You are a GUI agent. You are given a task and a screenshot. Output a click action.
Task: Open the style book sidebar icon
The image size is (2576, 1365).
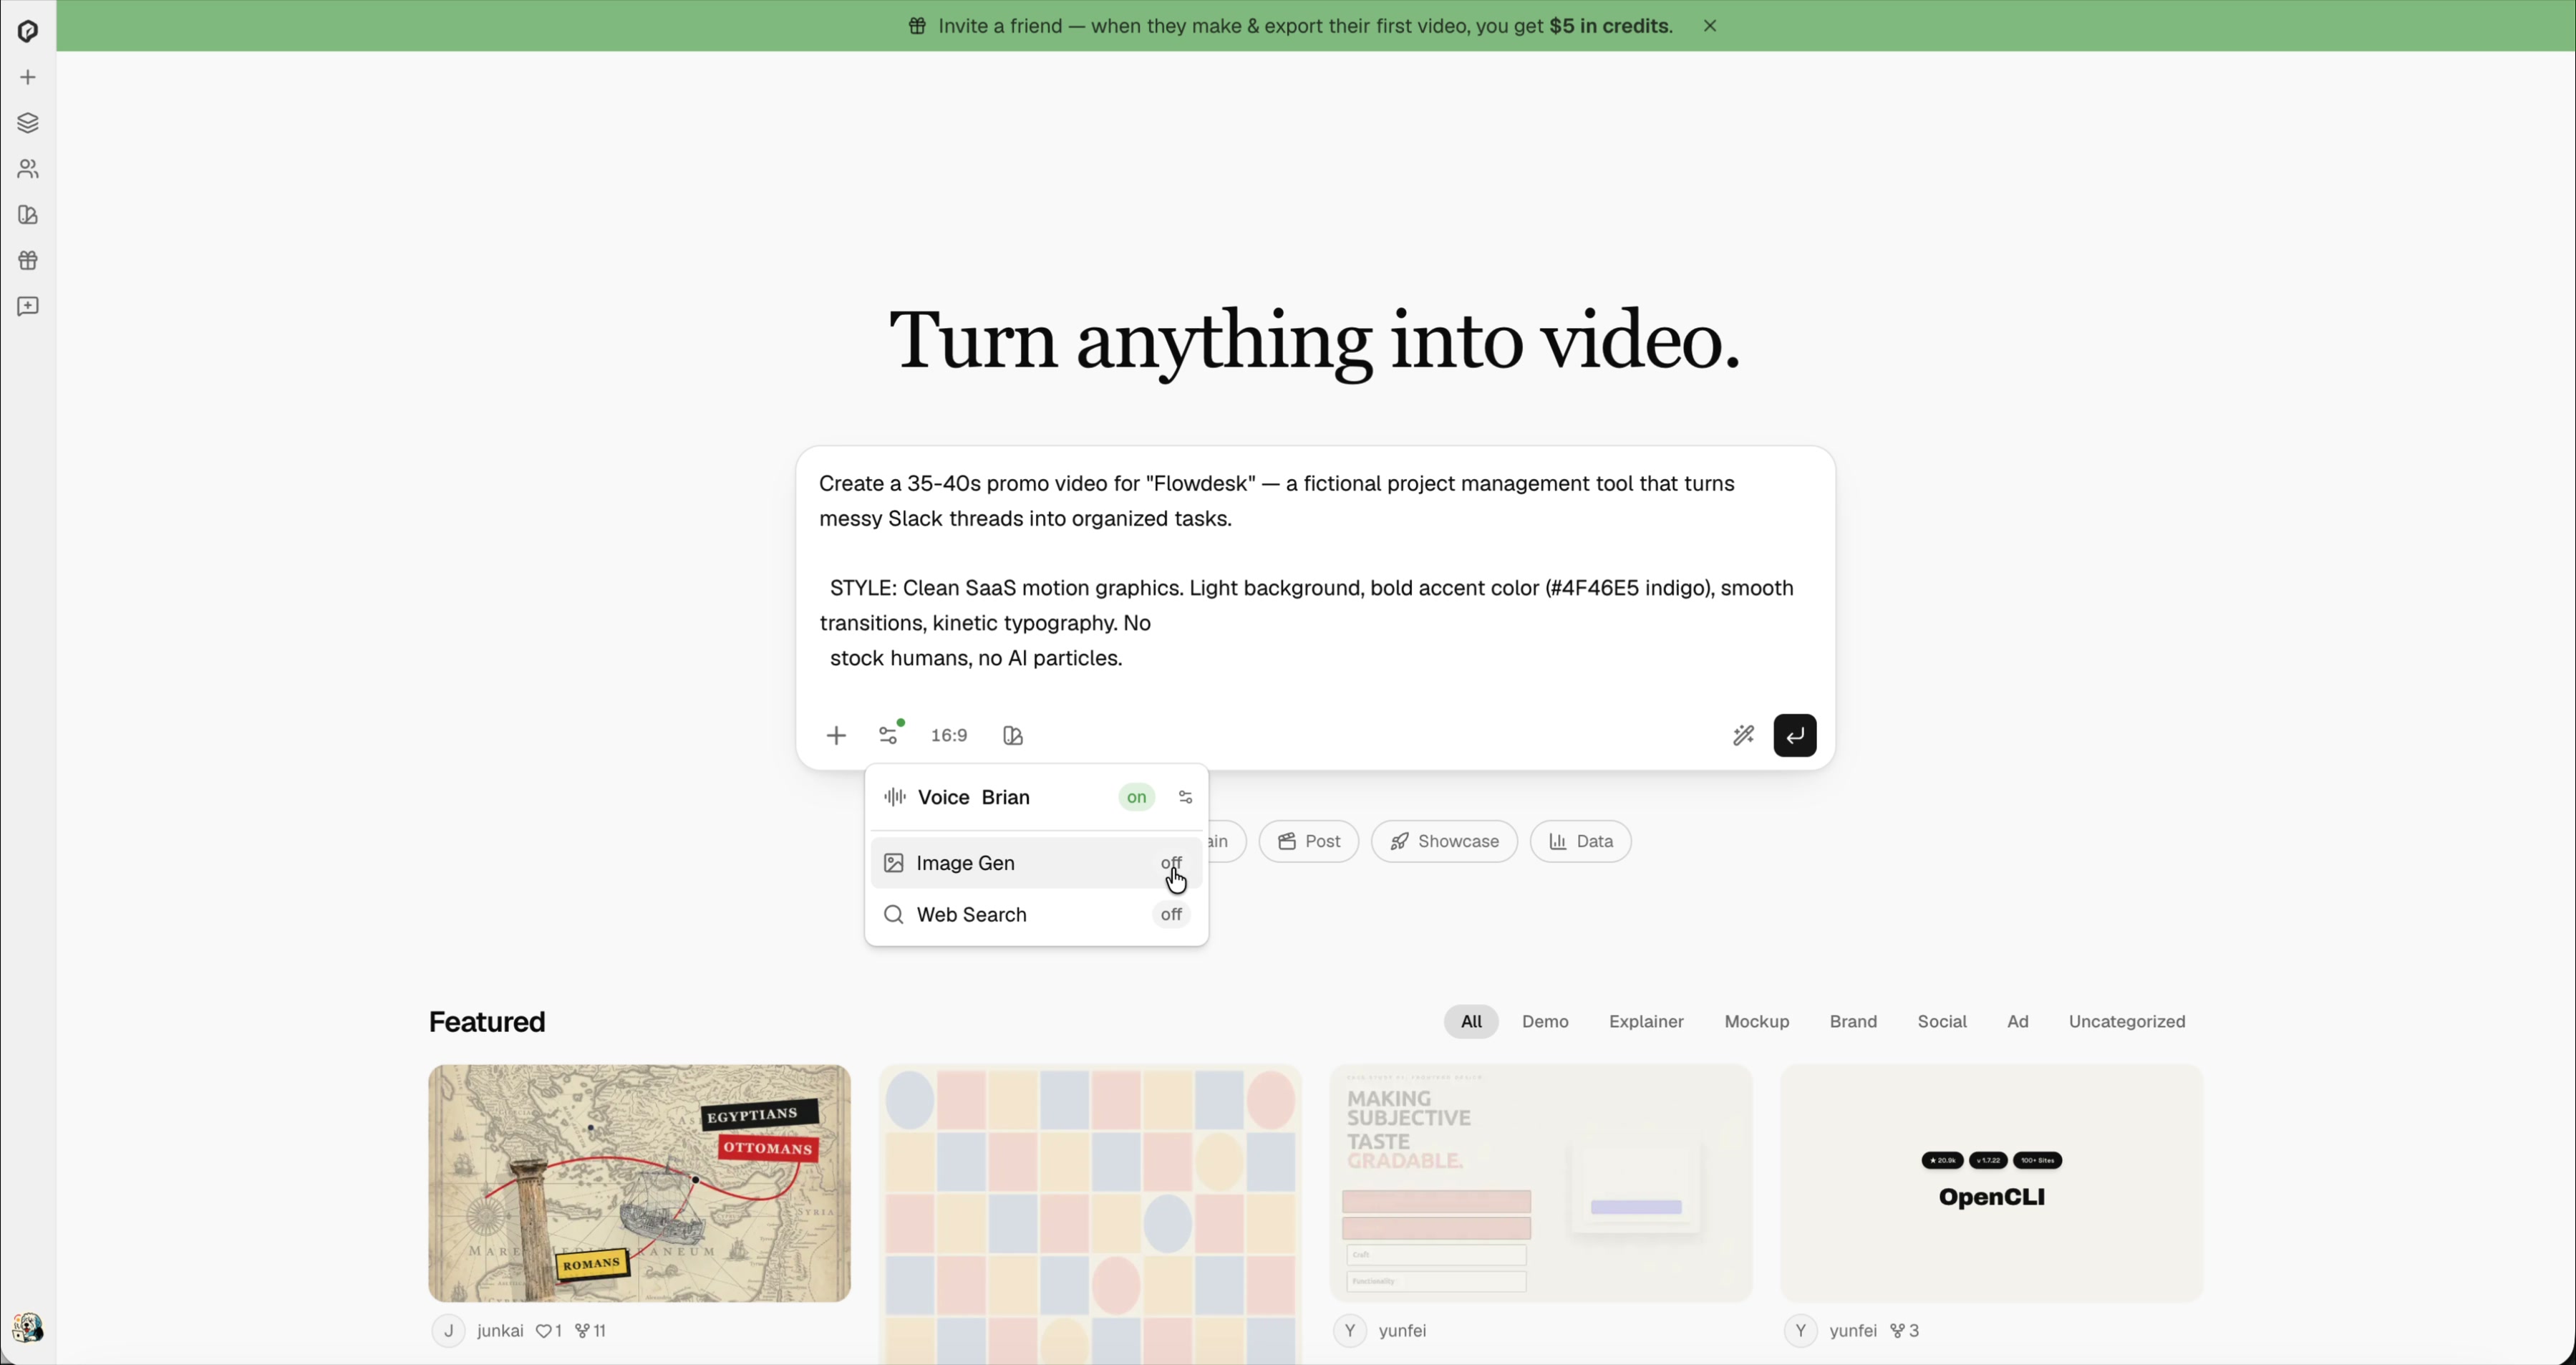28,215
